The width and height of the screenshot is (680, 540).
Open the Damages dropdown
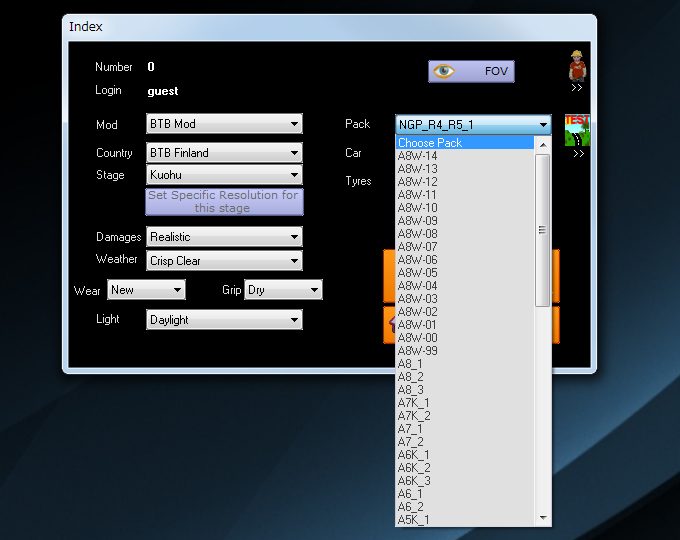224,237
